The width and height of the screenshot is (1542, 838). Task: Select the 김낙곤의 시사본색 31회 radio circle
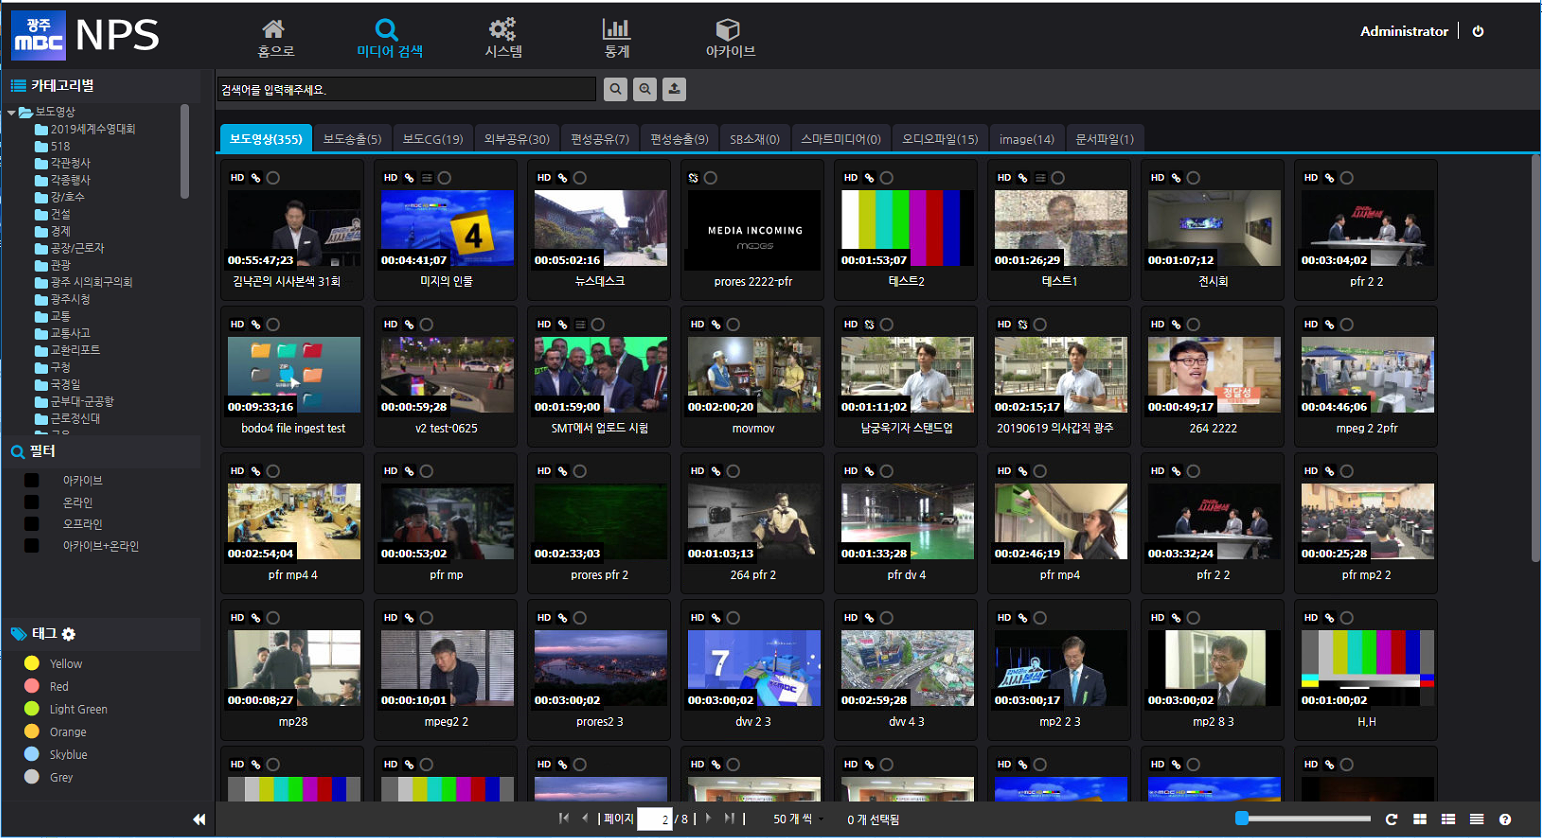coord(273,178)
